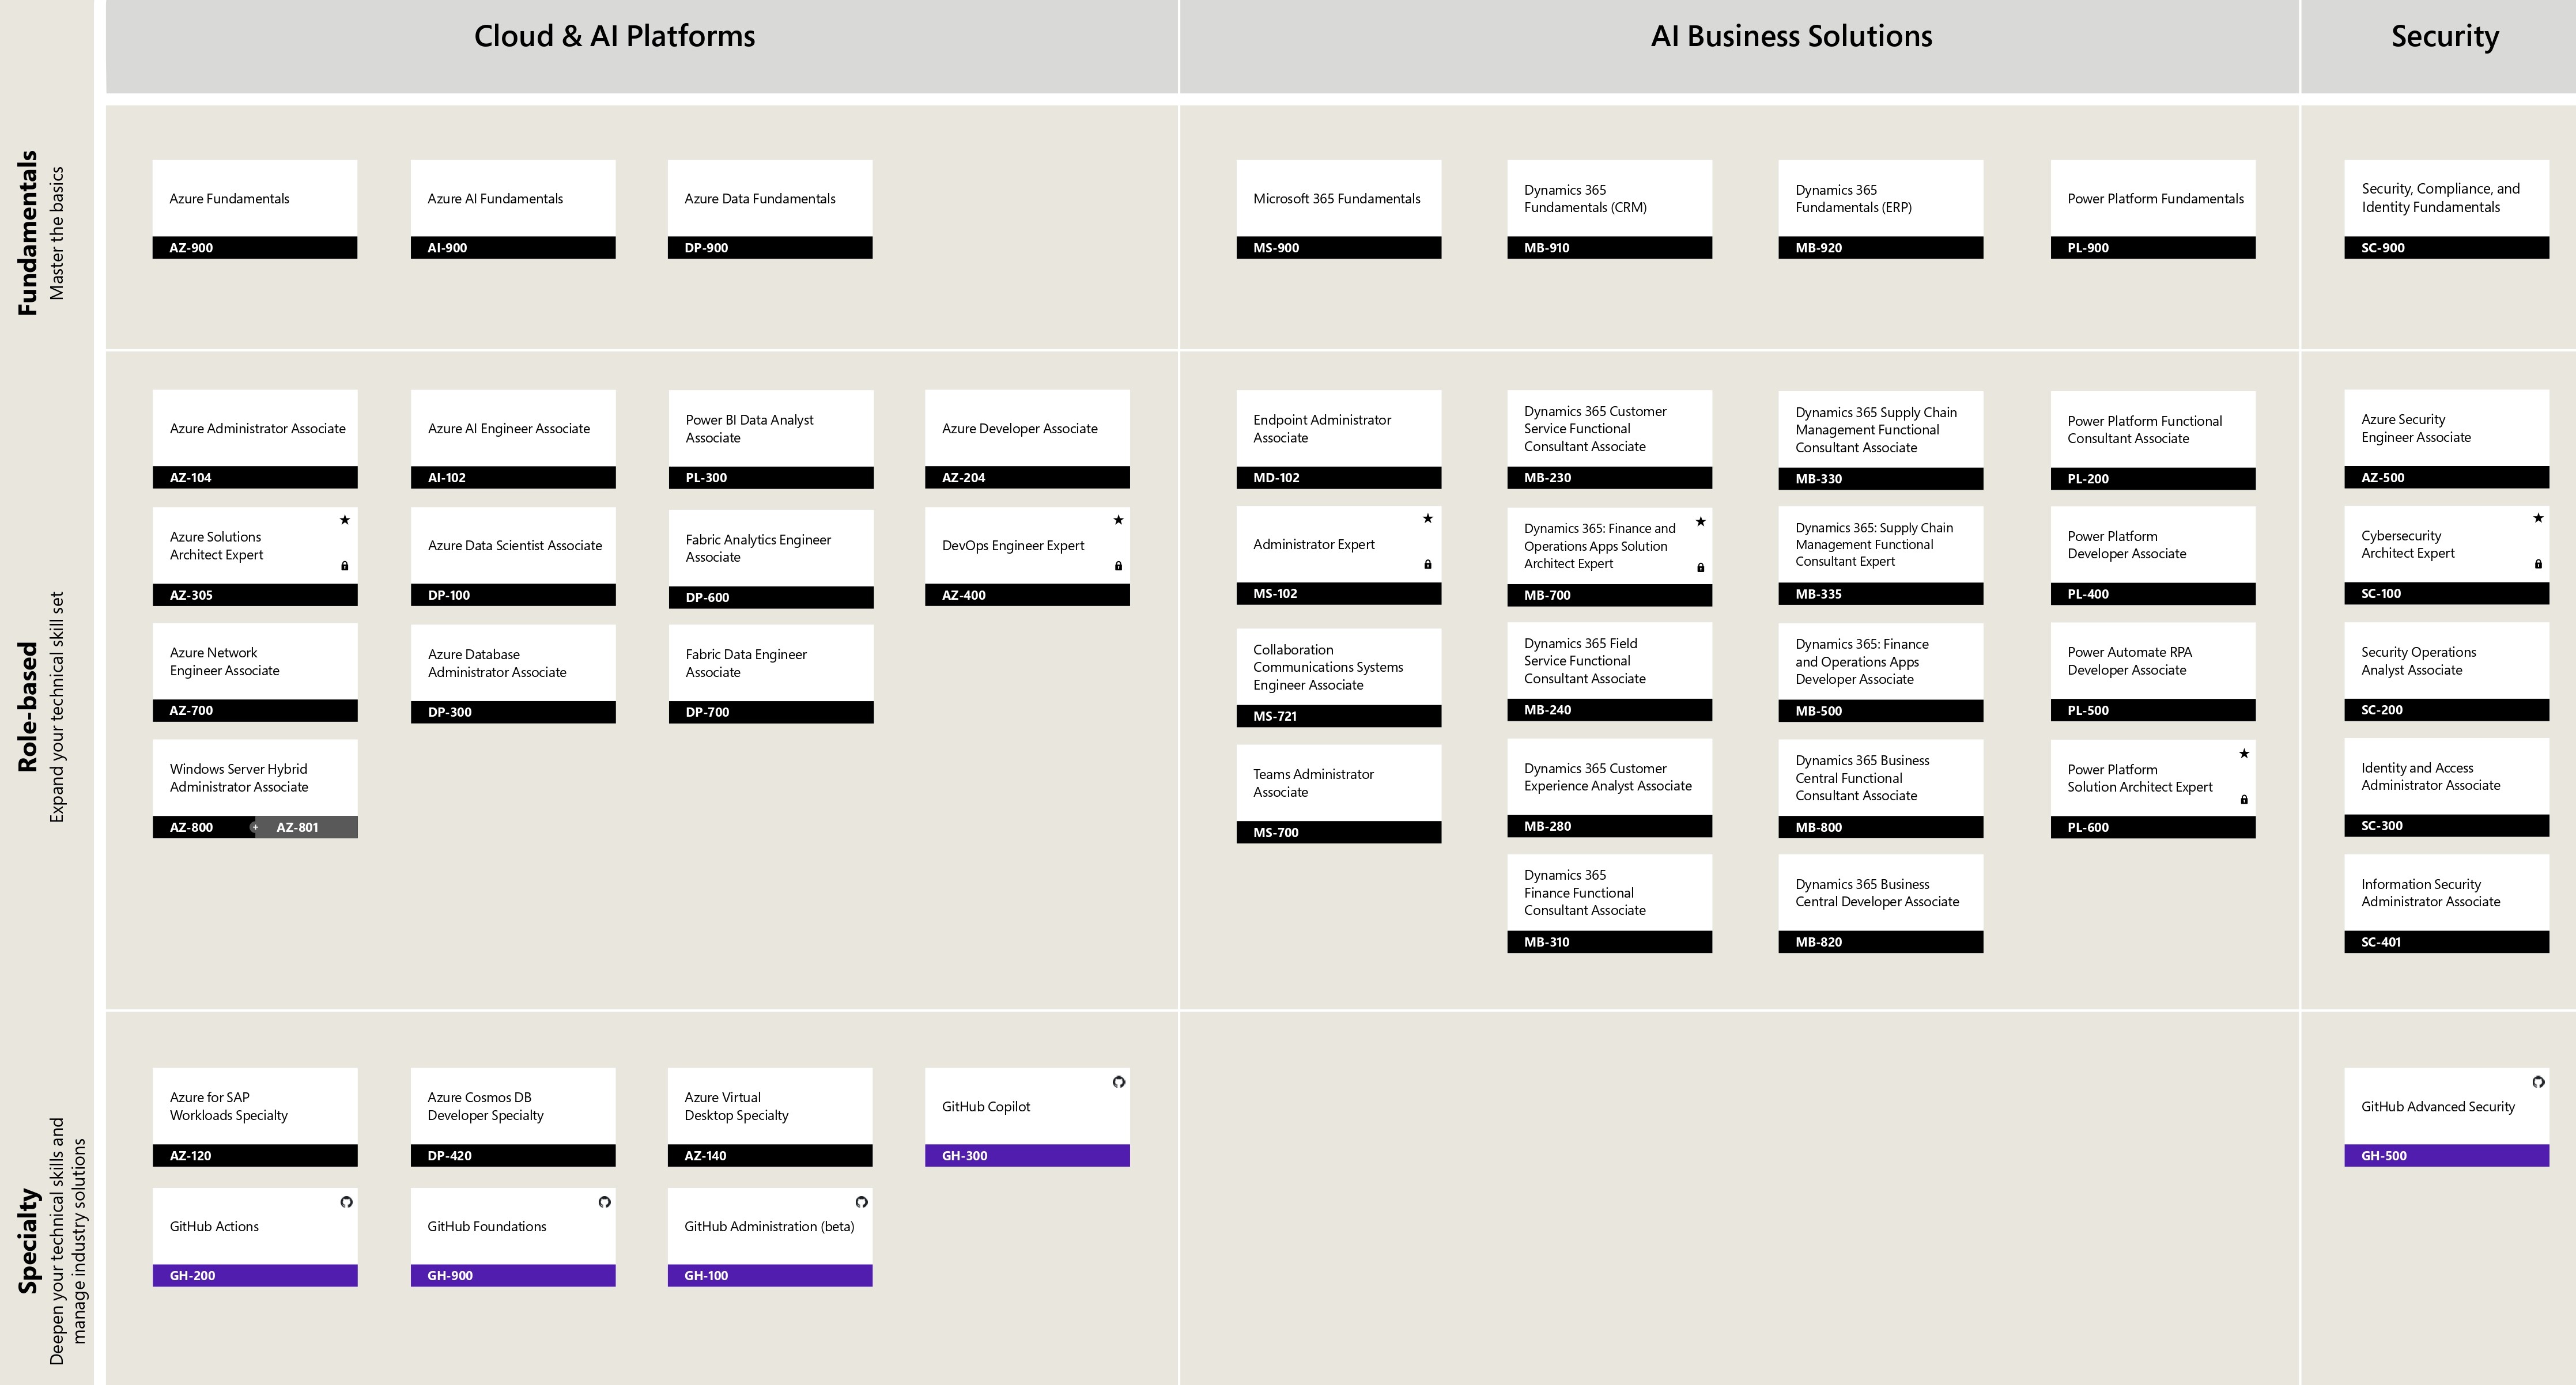2576x1385 pixels.
Task: Click the GitHub icon on GitHub Copilot card
Action: click(x=1119, y=1082)
